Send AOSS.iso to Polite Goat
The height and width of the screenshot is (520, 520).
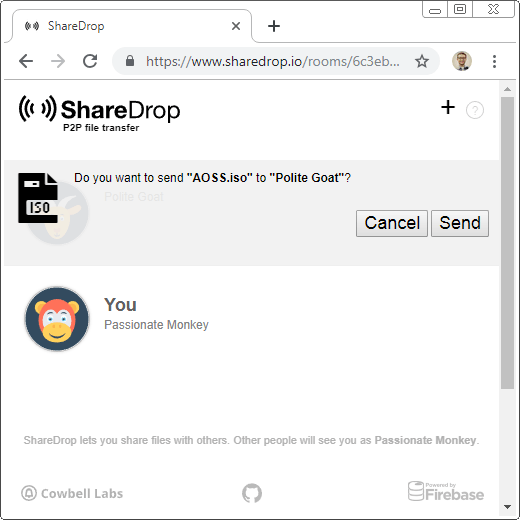tap(460, 223)
